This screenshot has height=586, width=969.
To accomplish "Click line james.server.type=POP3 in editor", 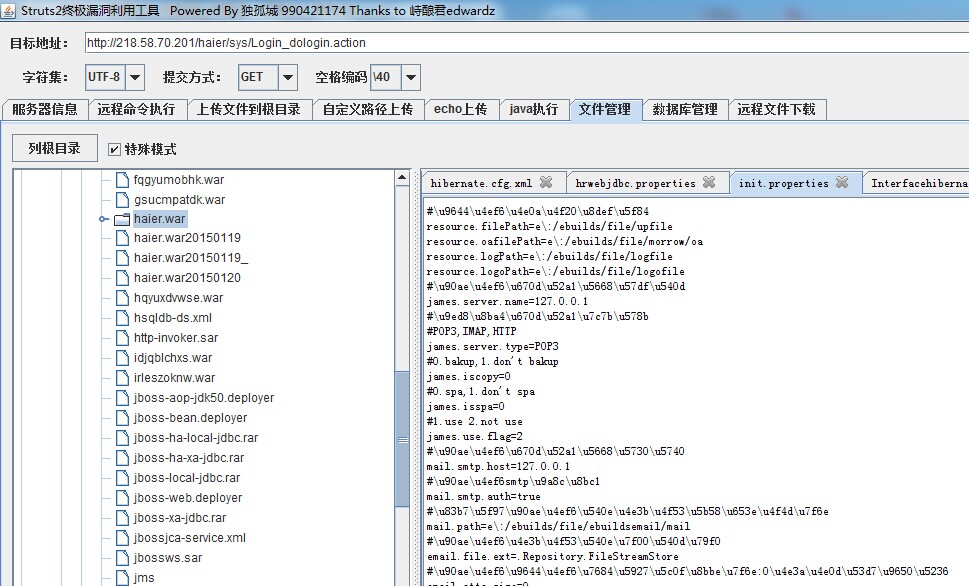I will click(x=493, y=346).
